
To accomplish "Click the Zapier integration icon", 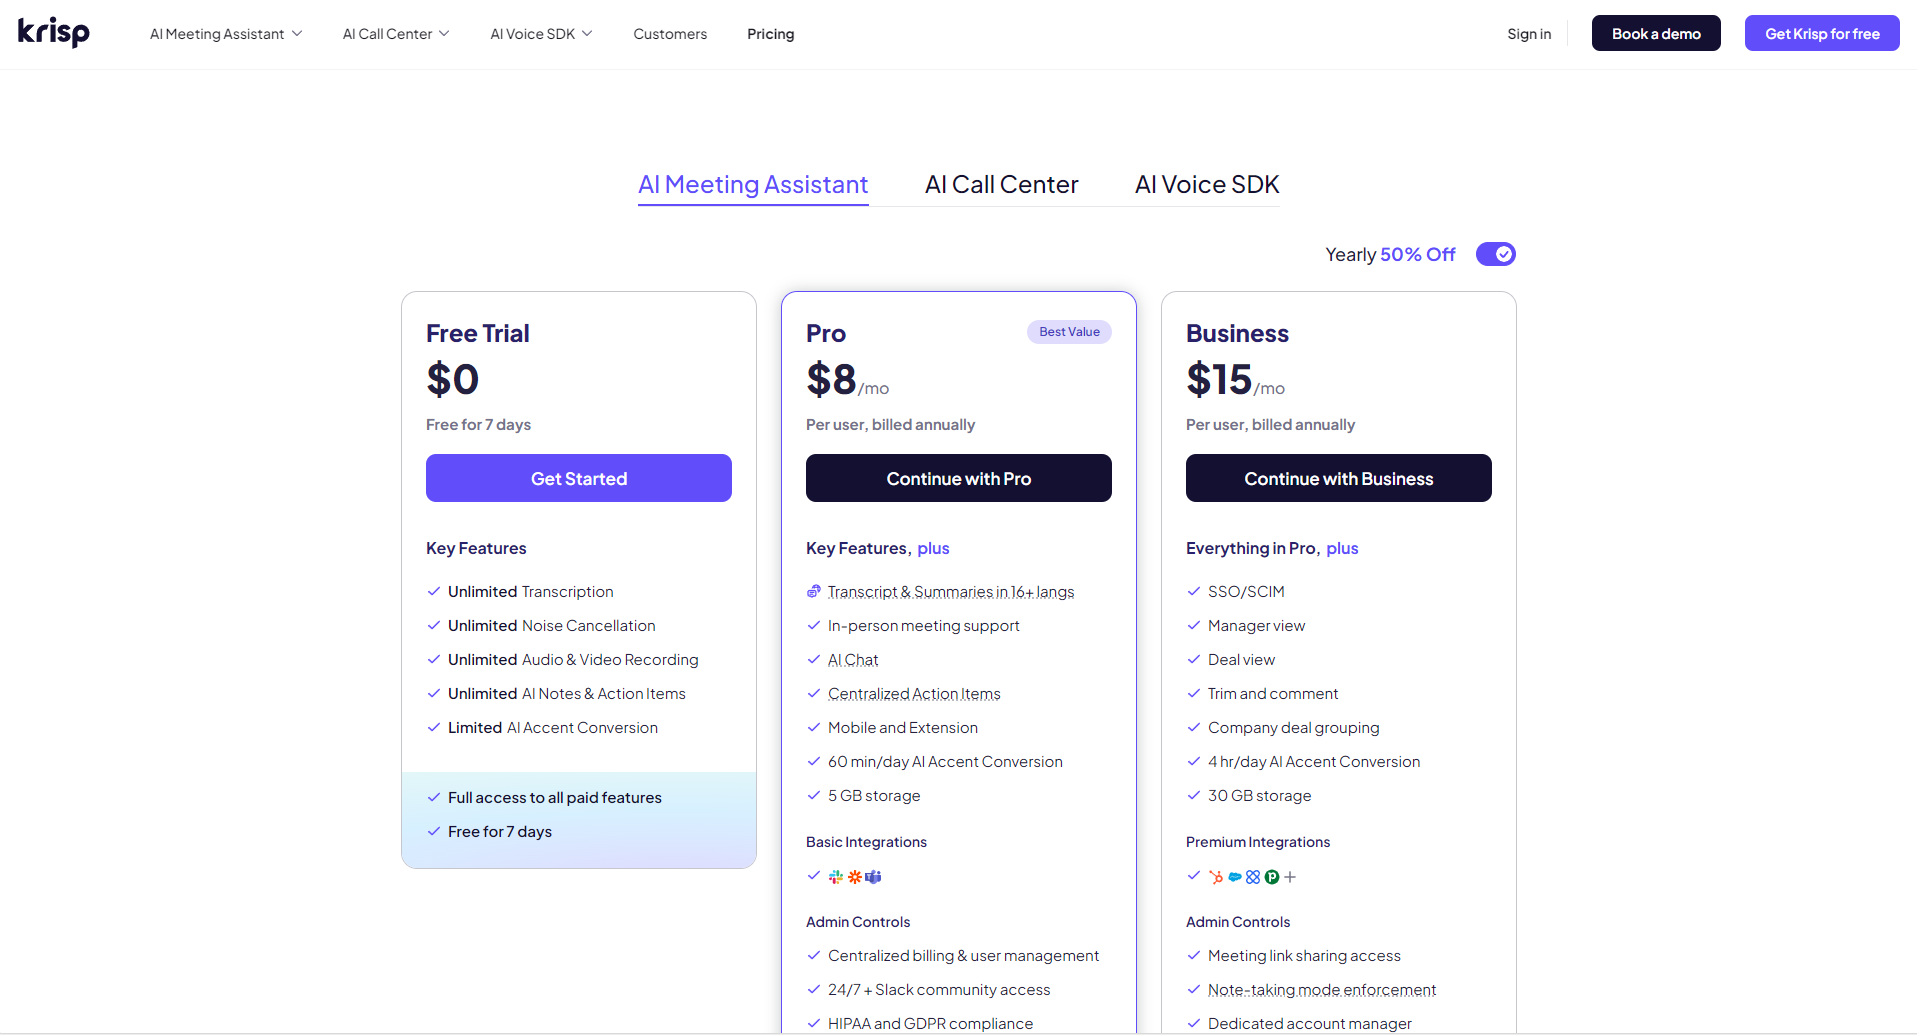I will (x=855, y=877).
